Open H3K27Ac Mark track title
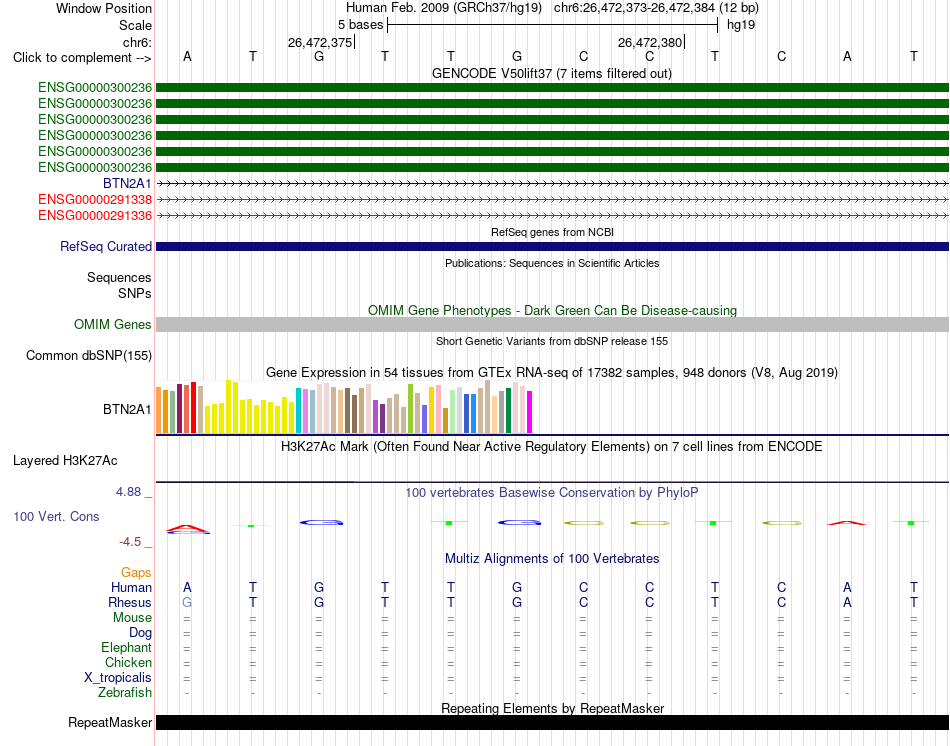The width and height of the screenshot is (950, 746). tap(552, 447)
